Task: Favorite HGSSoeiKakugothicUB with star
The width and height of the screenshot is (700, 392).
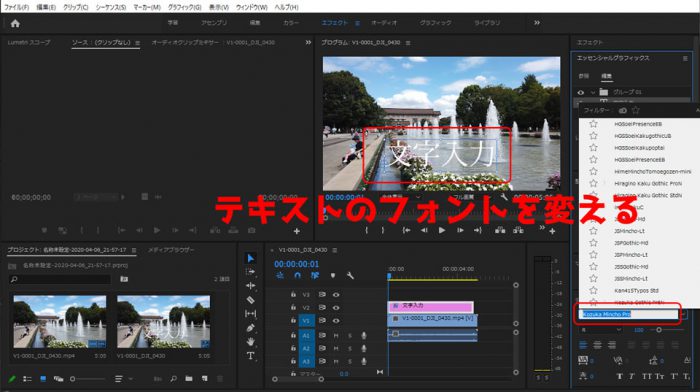Action: (x=593, y=136)
